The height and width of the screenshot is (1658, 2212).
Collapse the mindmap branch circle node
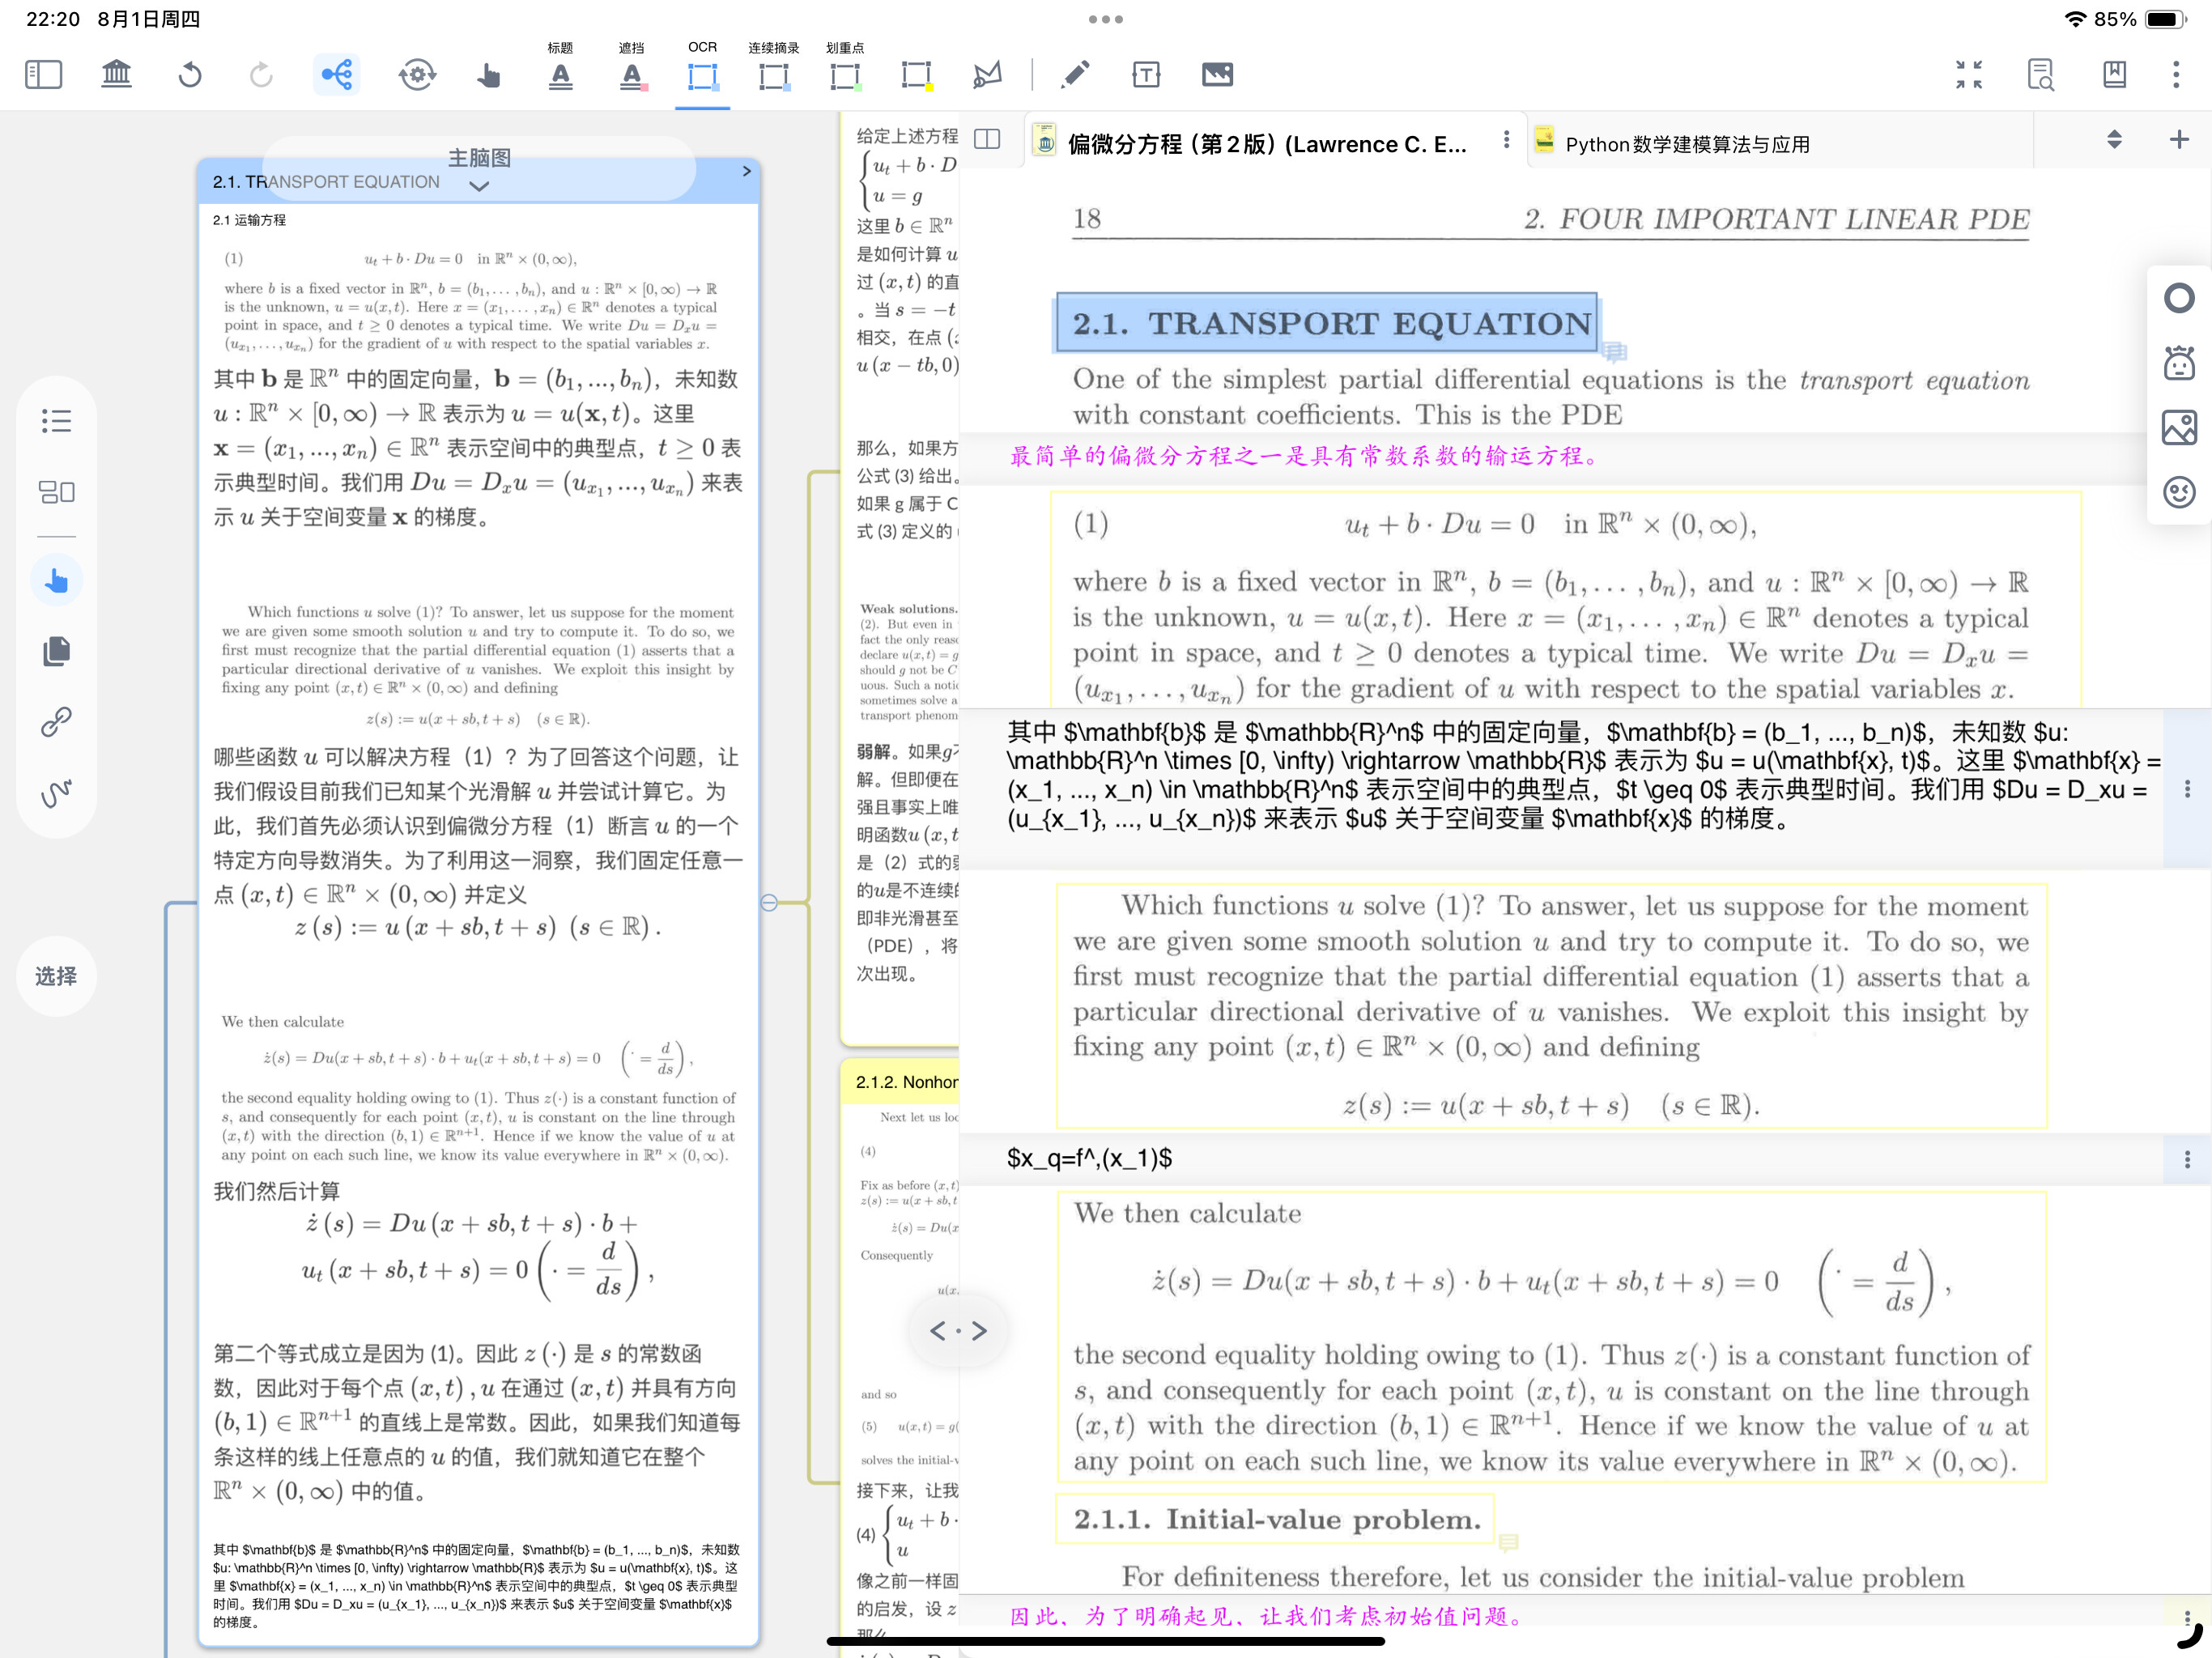click(x=769, y=902)
